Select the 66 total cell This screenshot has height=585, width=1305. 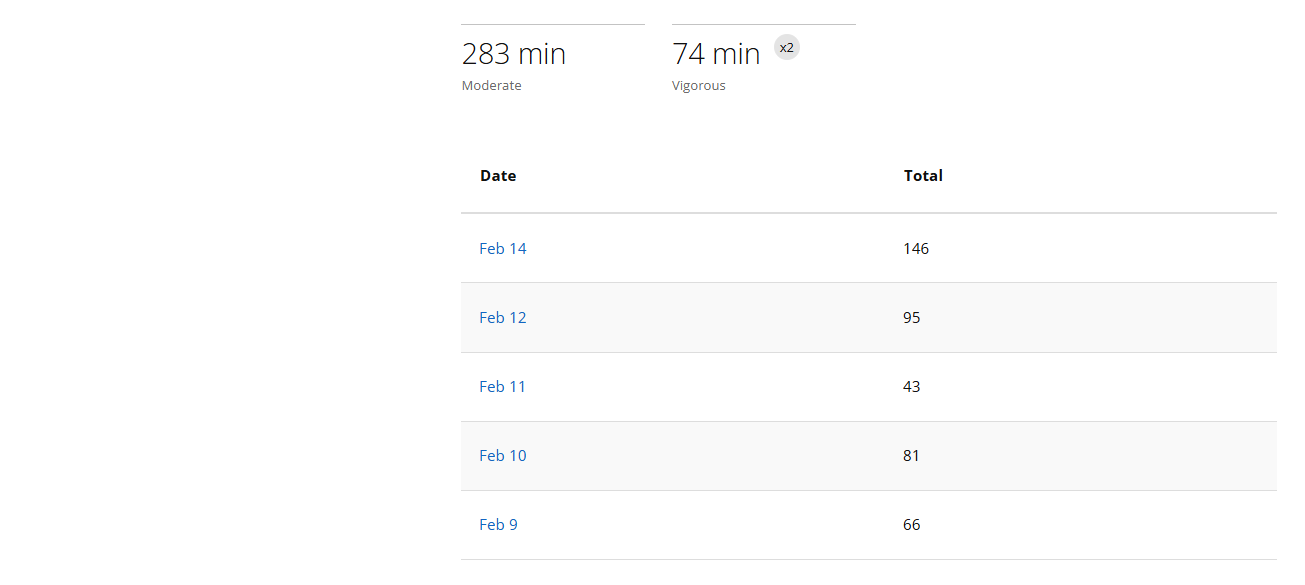click(x=912, y=525)
